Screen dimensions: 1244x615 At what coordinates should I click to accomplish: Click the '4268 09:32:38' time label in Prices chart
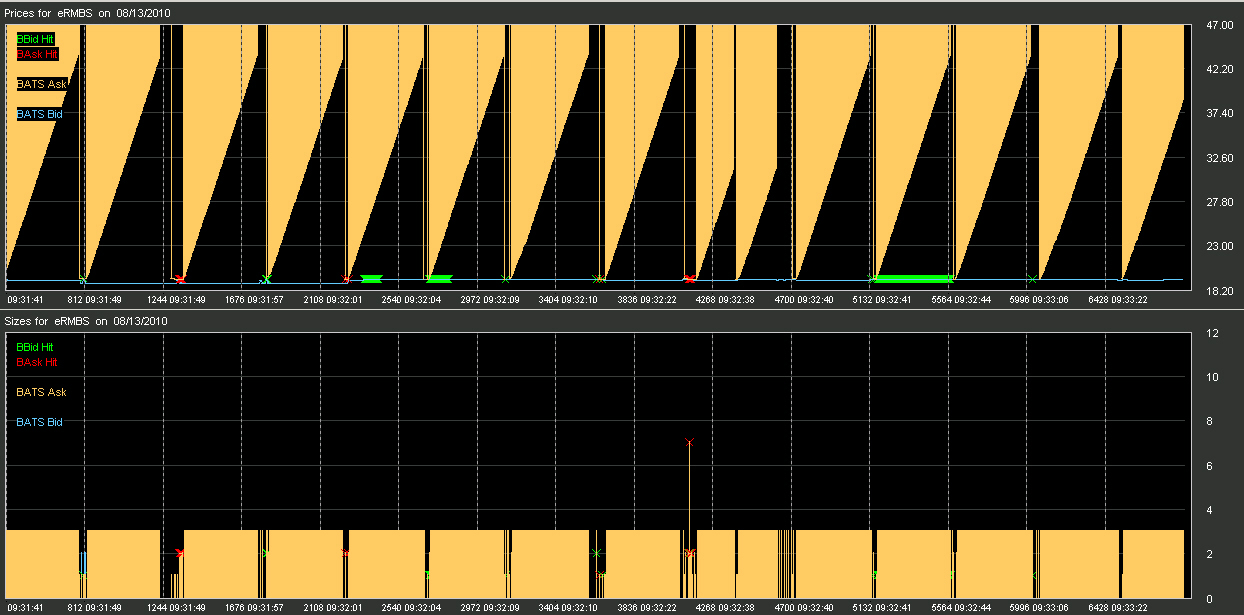click(x=725, y=298)
